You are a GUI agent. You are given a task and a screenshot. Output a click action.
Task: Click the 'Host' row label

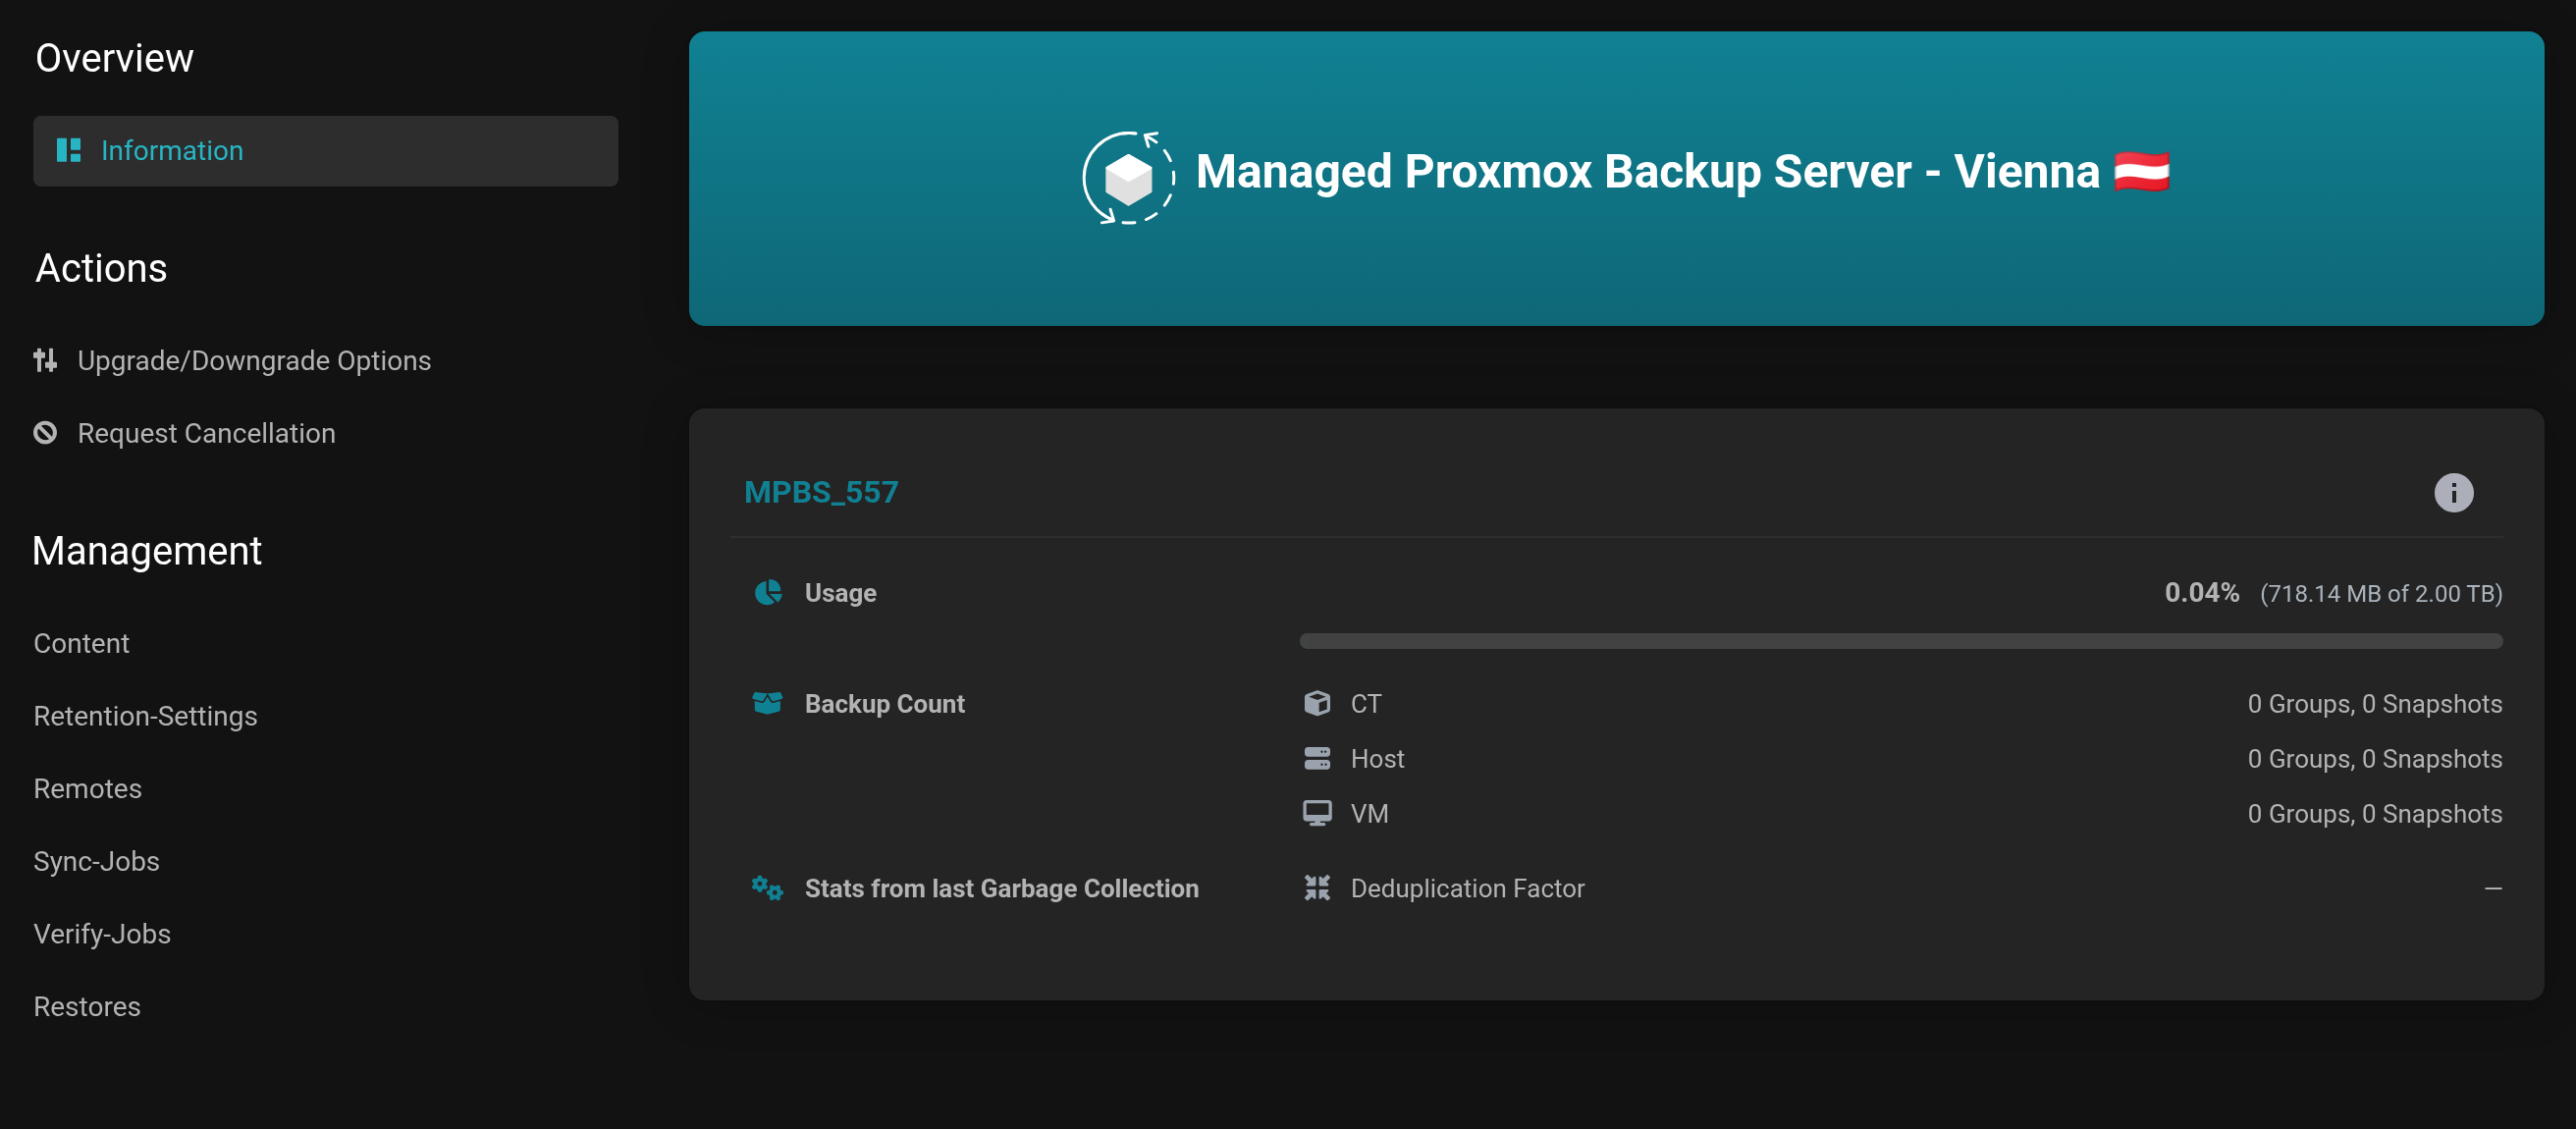[x=1377, y=759]
